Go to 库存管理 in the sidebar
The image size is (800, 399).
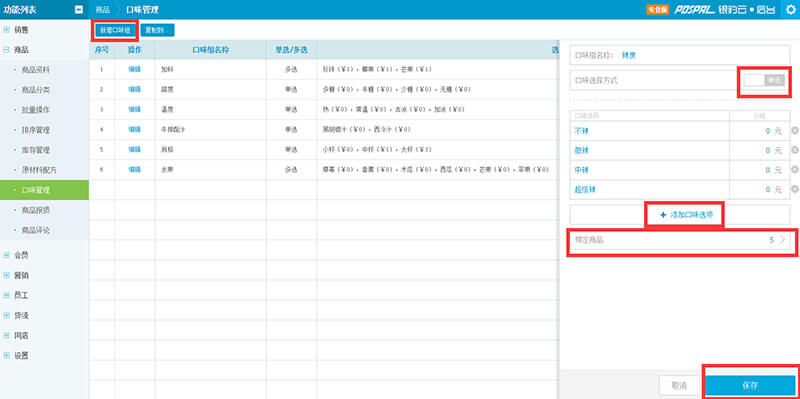[x=36, y=150]
